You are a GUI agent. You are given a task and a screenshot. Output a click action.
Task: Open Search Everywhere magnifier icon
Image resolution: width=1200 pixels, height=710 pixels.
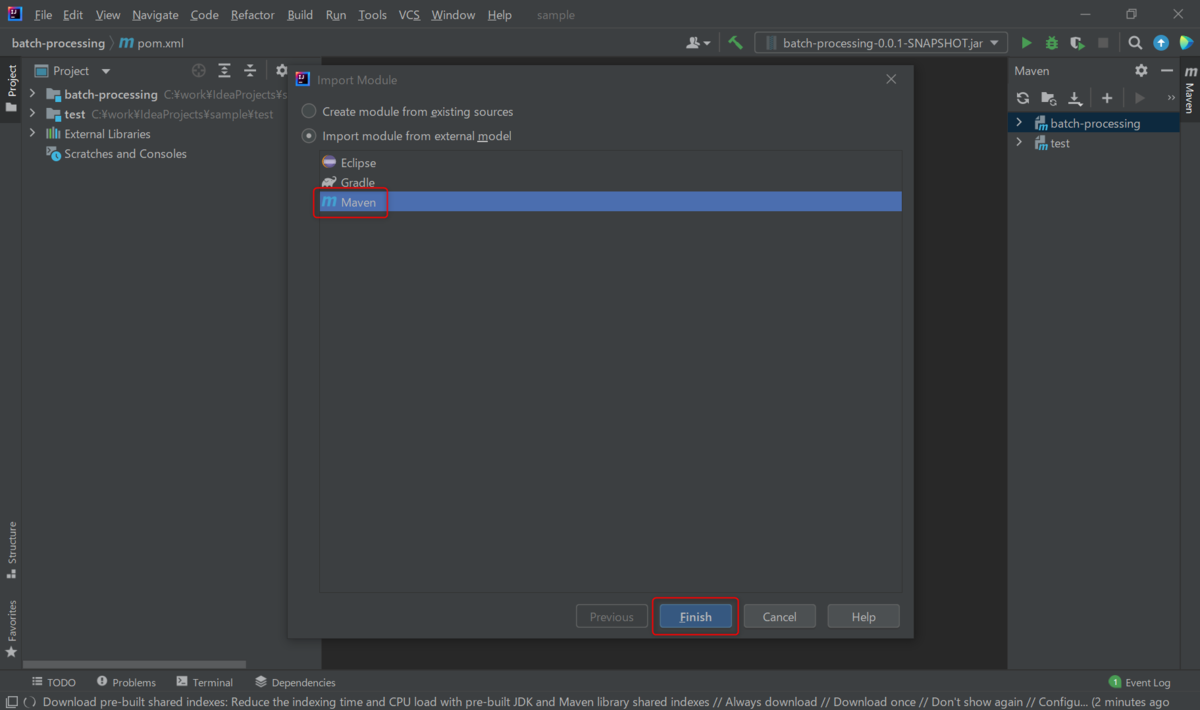coord(1135,43)
